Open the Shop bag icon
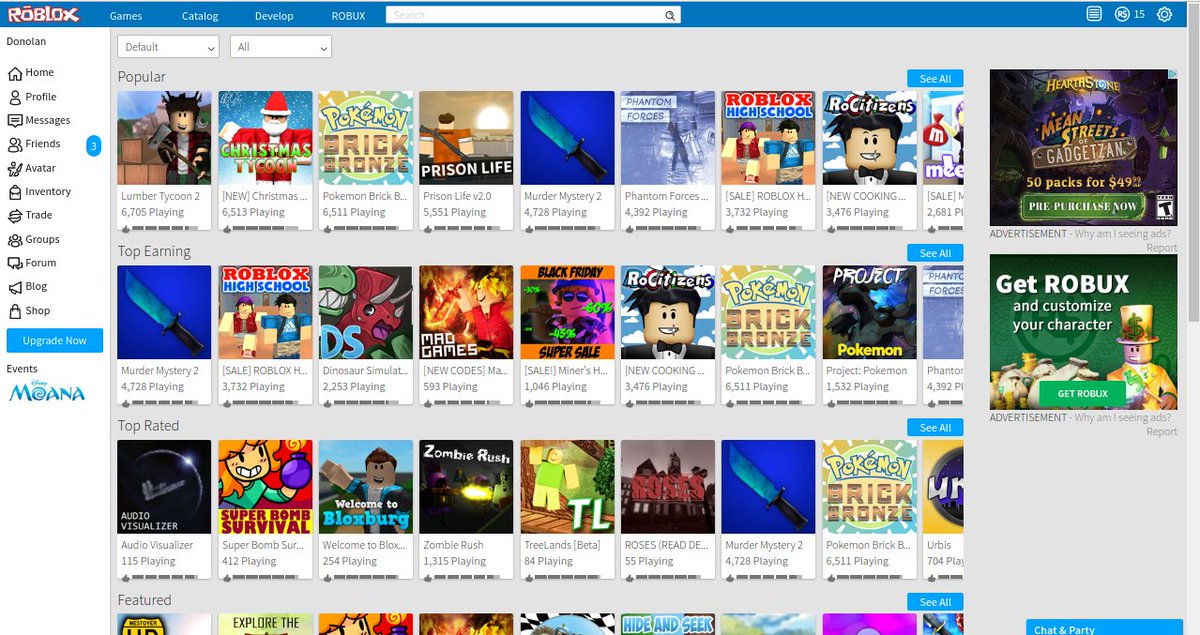 pos(15,311)
